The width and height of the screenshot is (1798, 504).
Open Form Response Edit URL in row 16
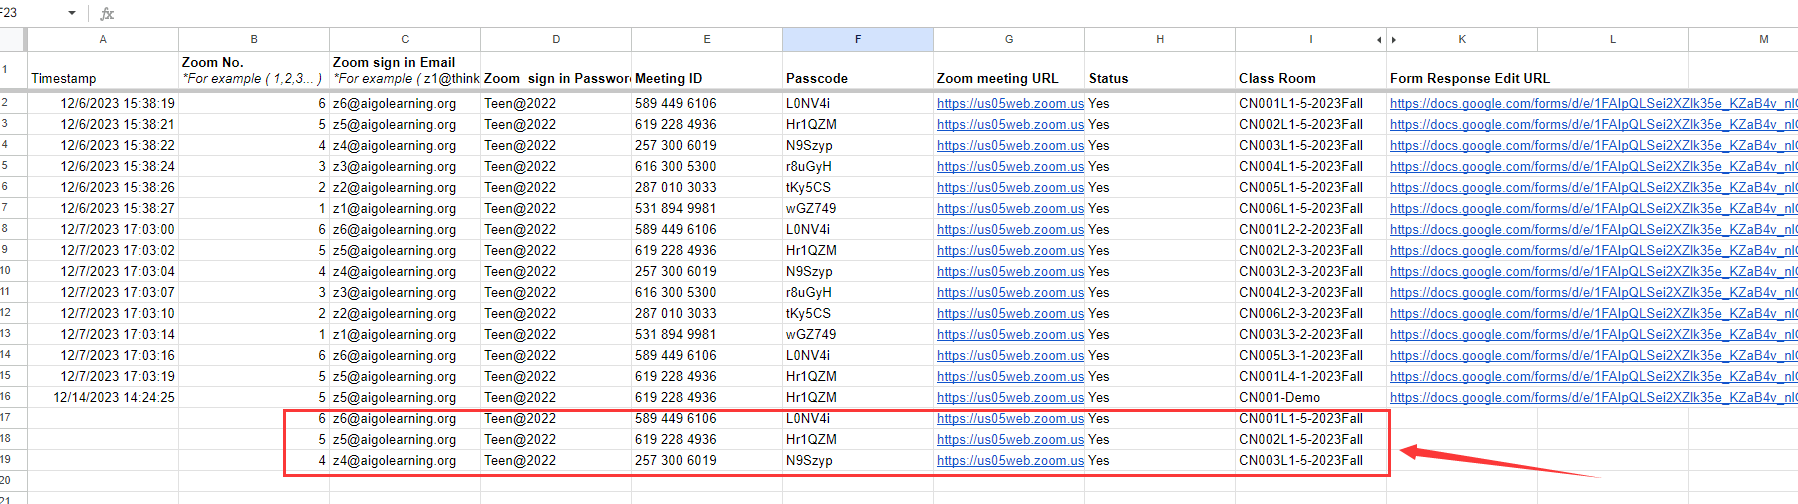coord(1590,397)
